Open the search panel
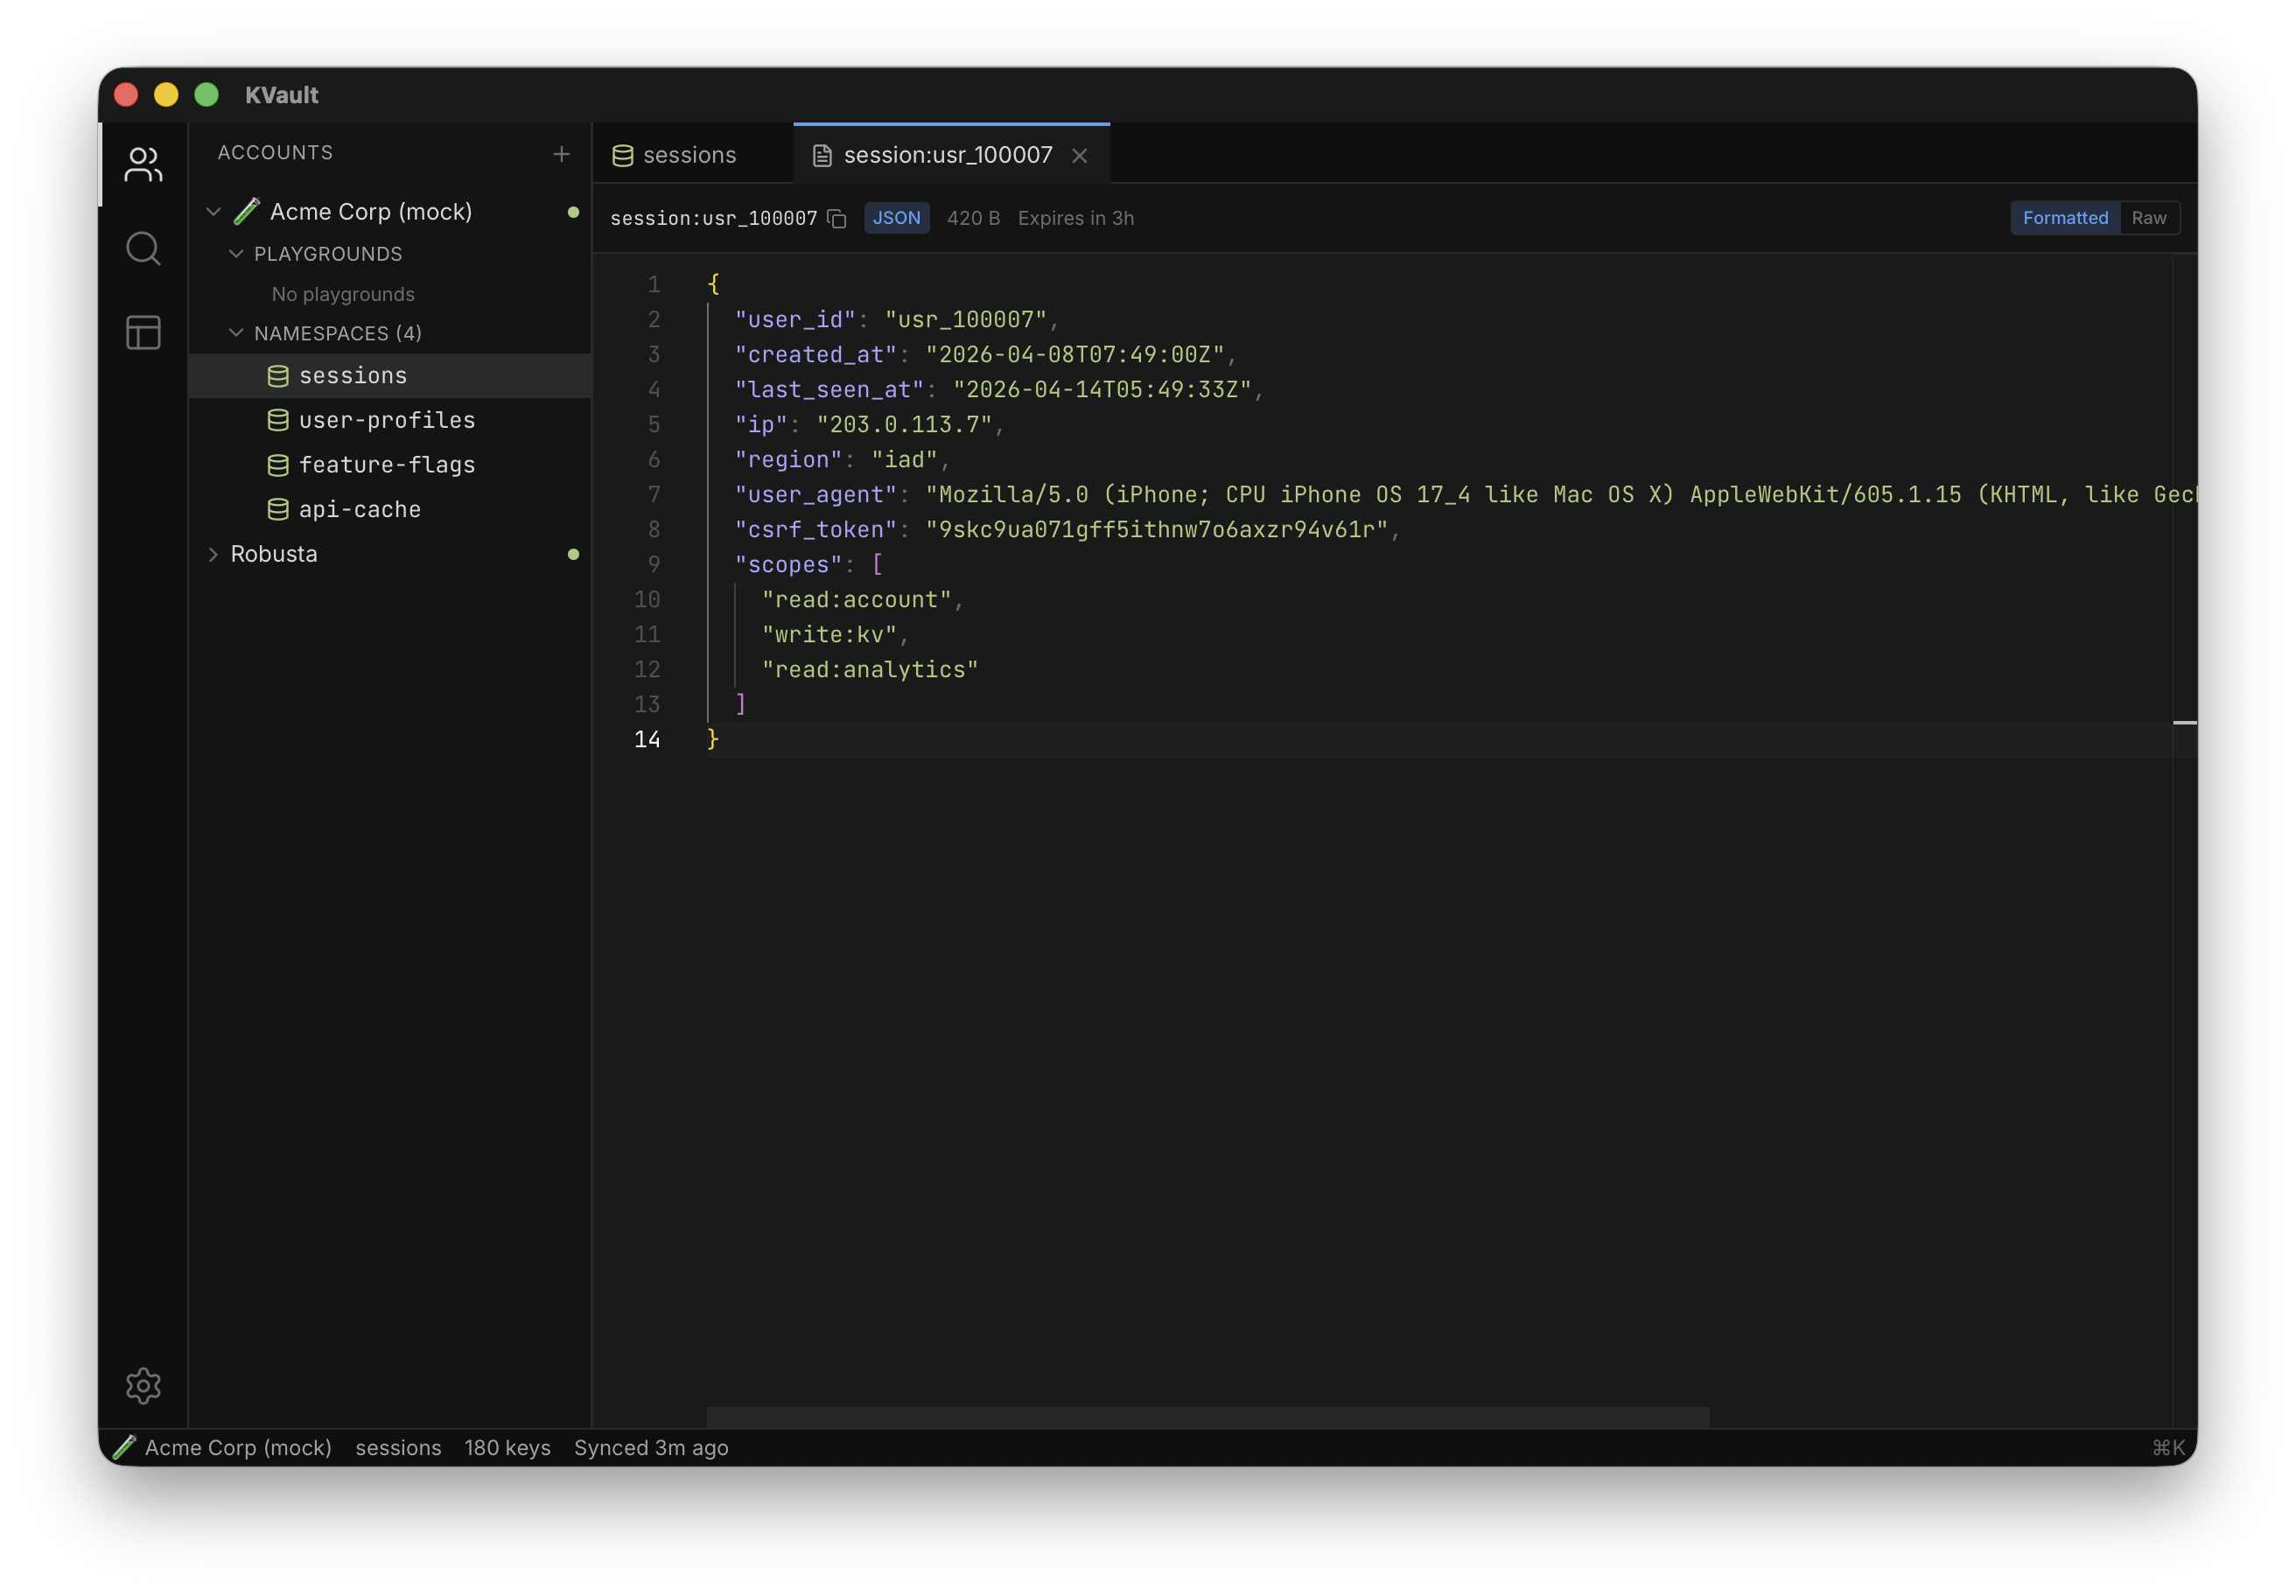The height and width of the screenshot is (1596, 2296). tap(143, 248)
